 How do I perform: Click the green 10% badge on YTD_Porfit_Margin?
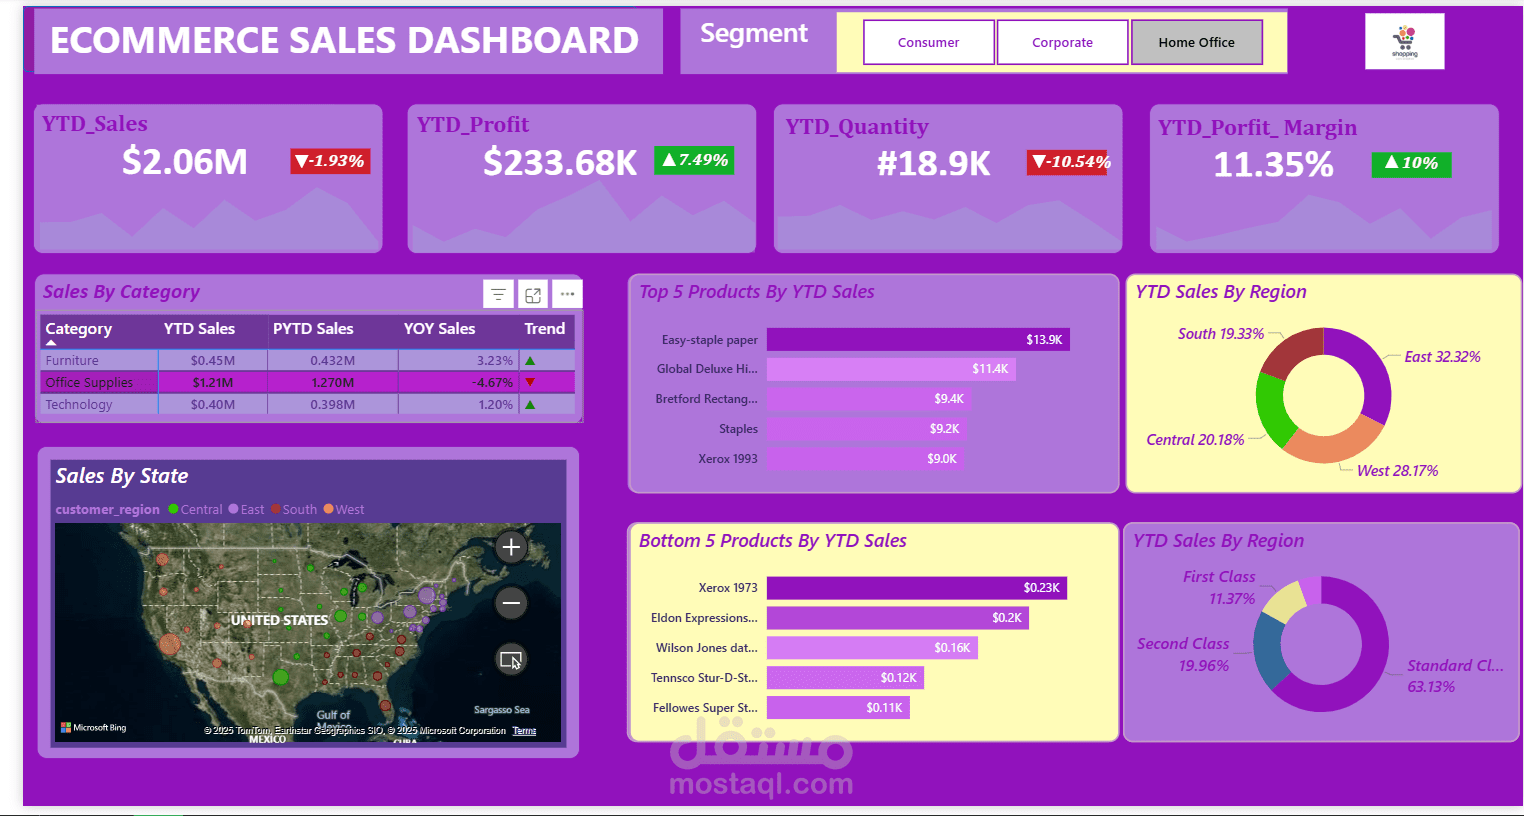click(x=1411, y=164)
